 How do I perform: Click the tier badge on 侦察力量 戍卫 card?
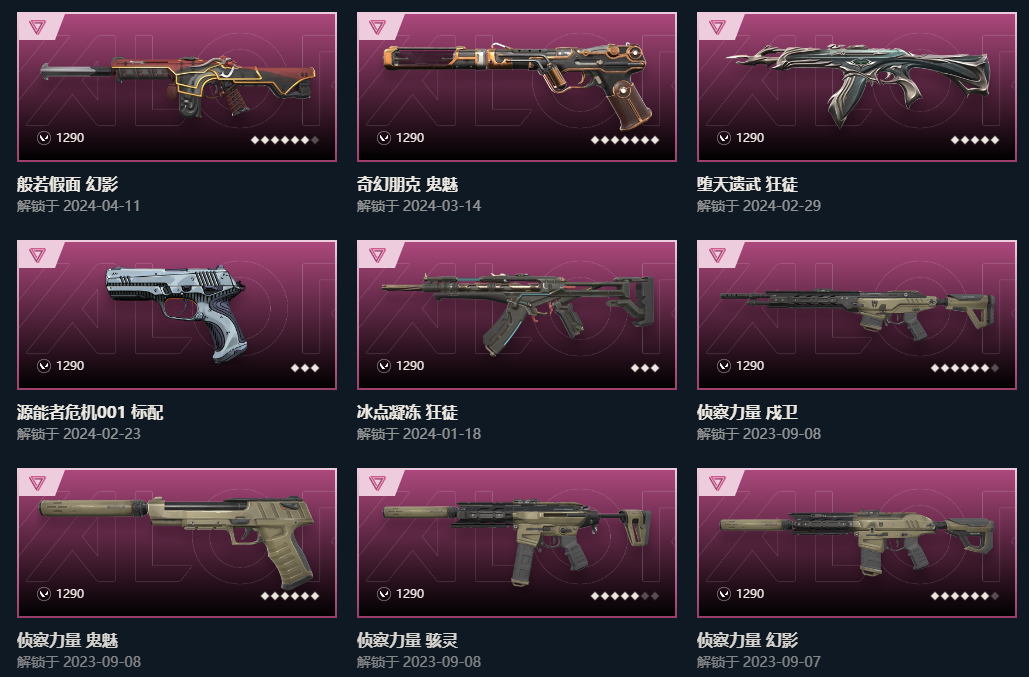pyautogui.click(x=717, y=255)
